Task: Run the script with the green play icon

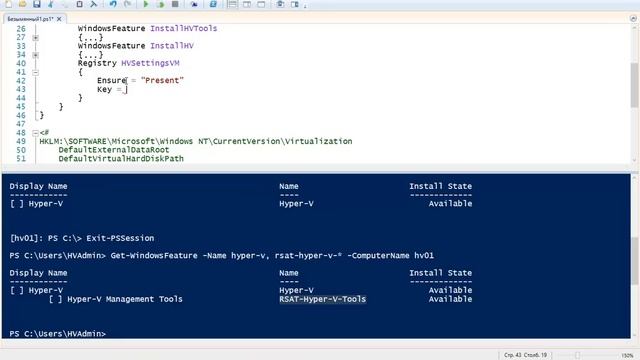Action: (146, 4)
